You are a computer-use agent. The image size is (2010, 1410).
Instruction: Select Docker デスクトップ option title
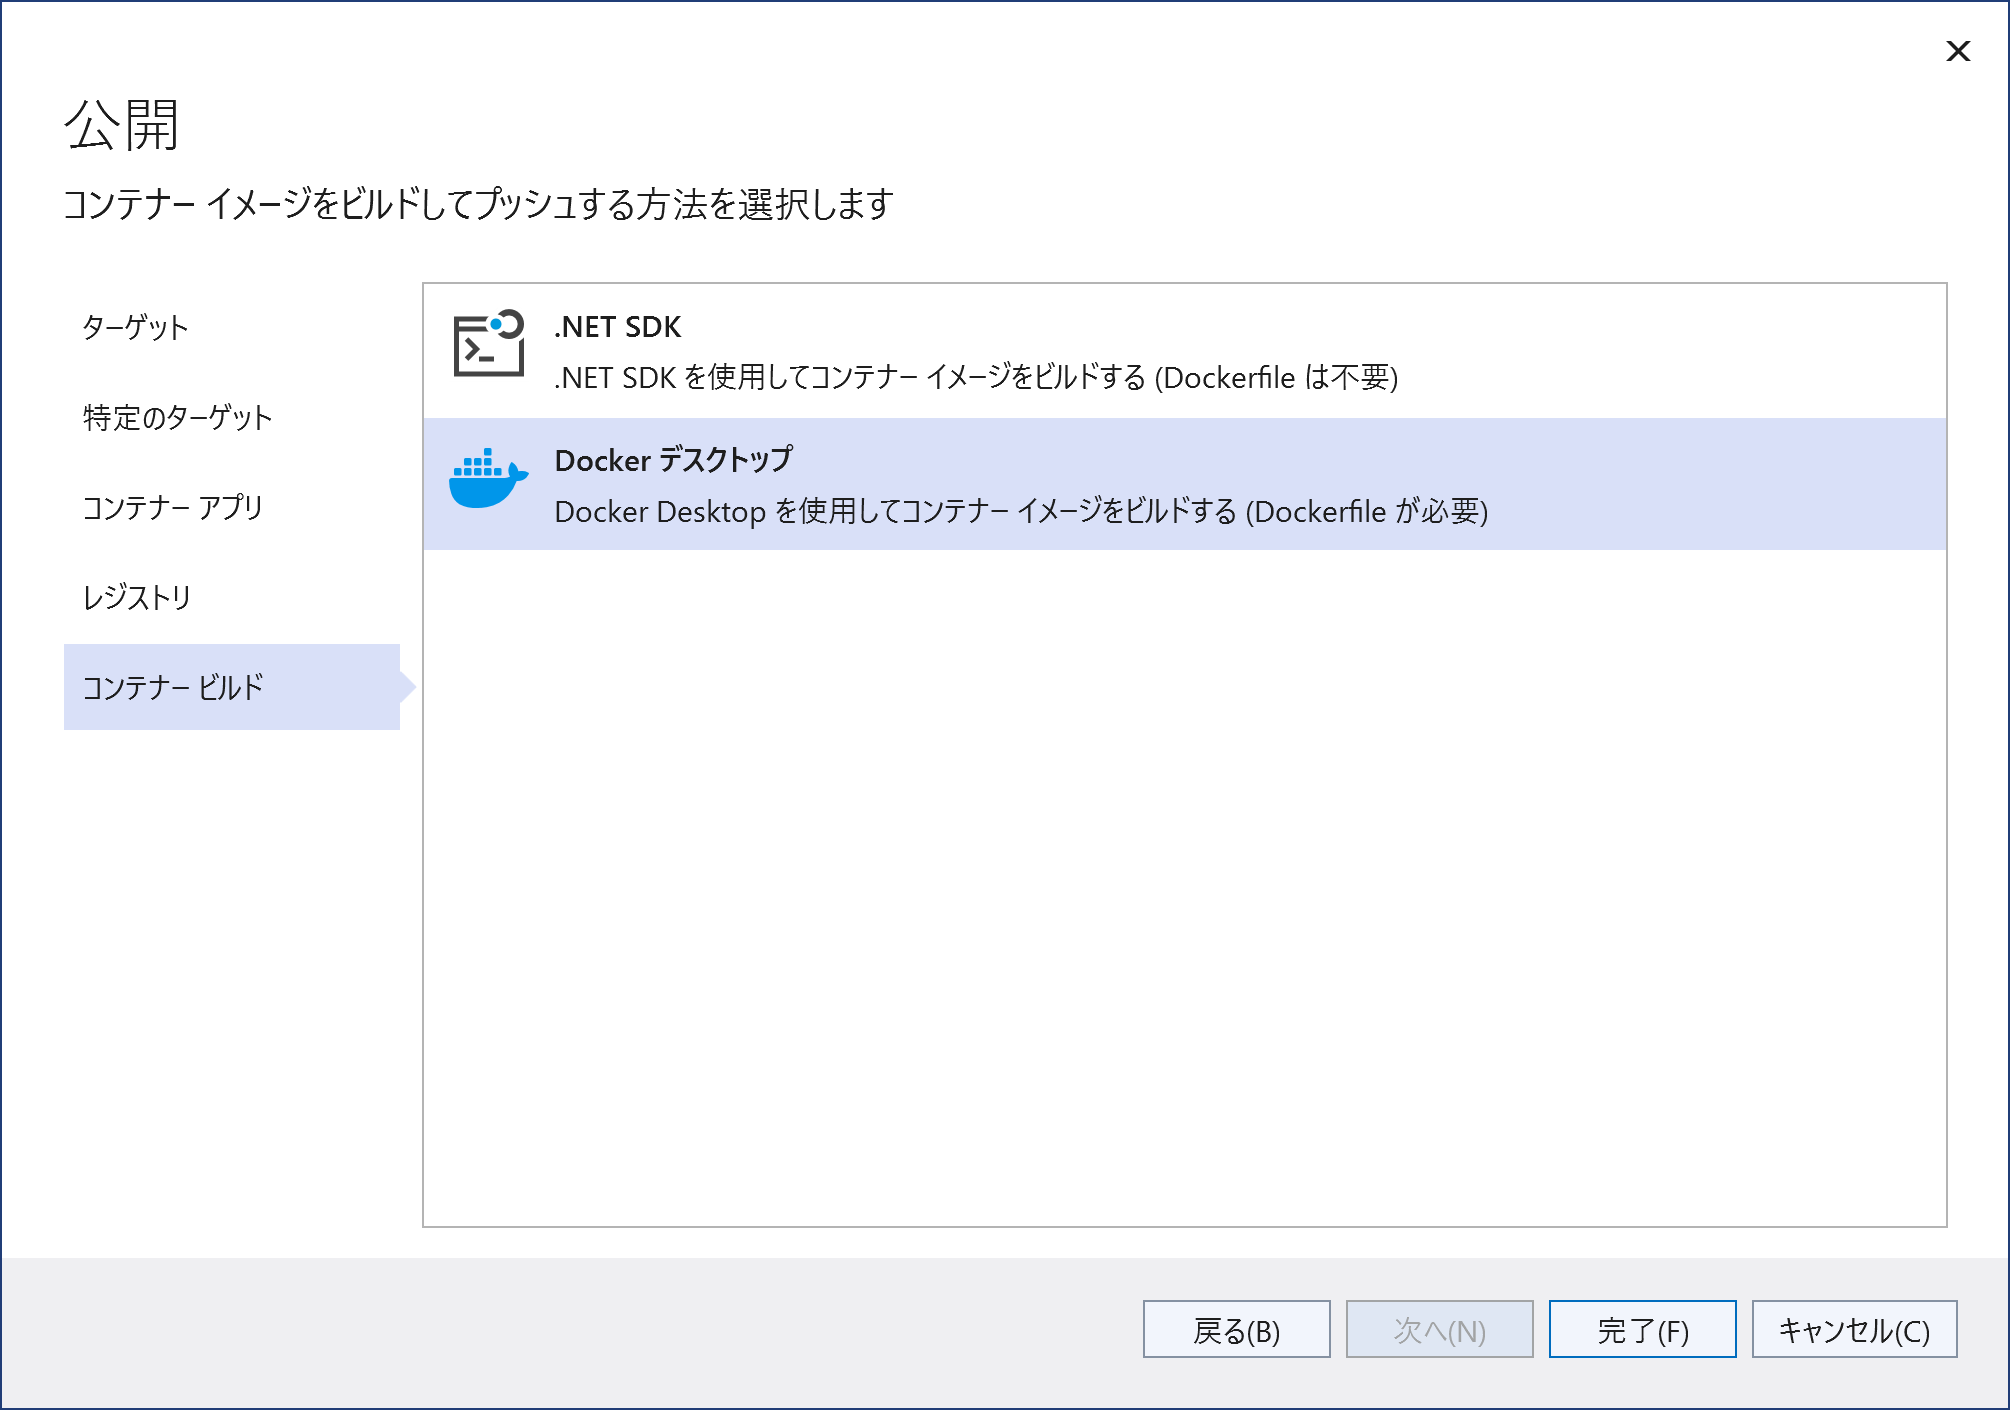(x=673, y=460)
